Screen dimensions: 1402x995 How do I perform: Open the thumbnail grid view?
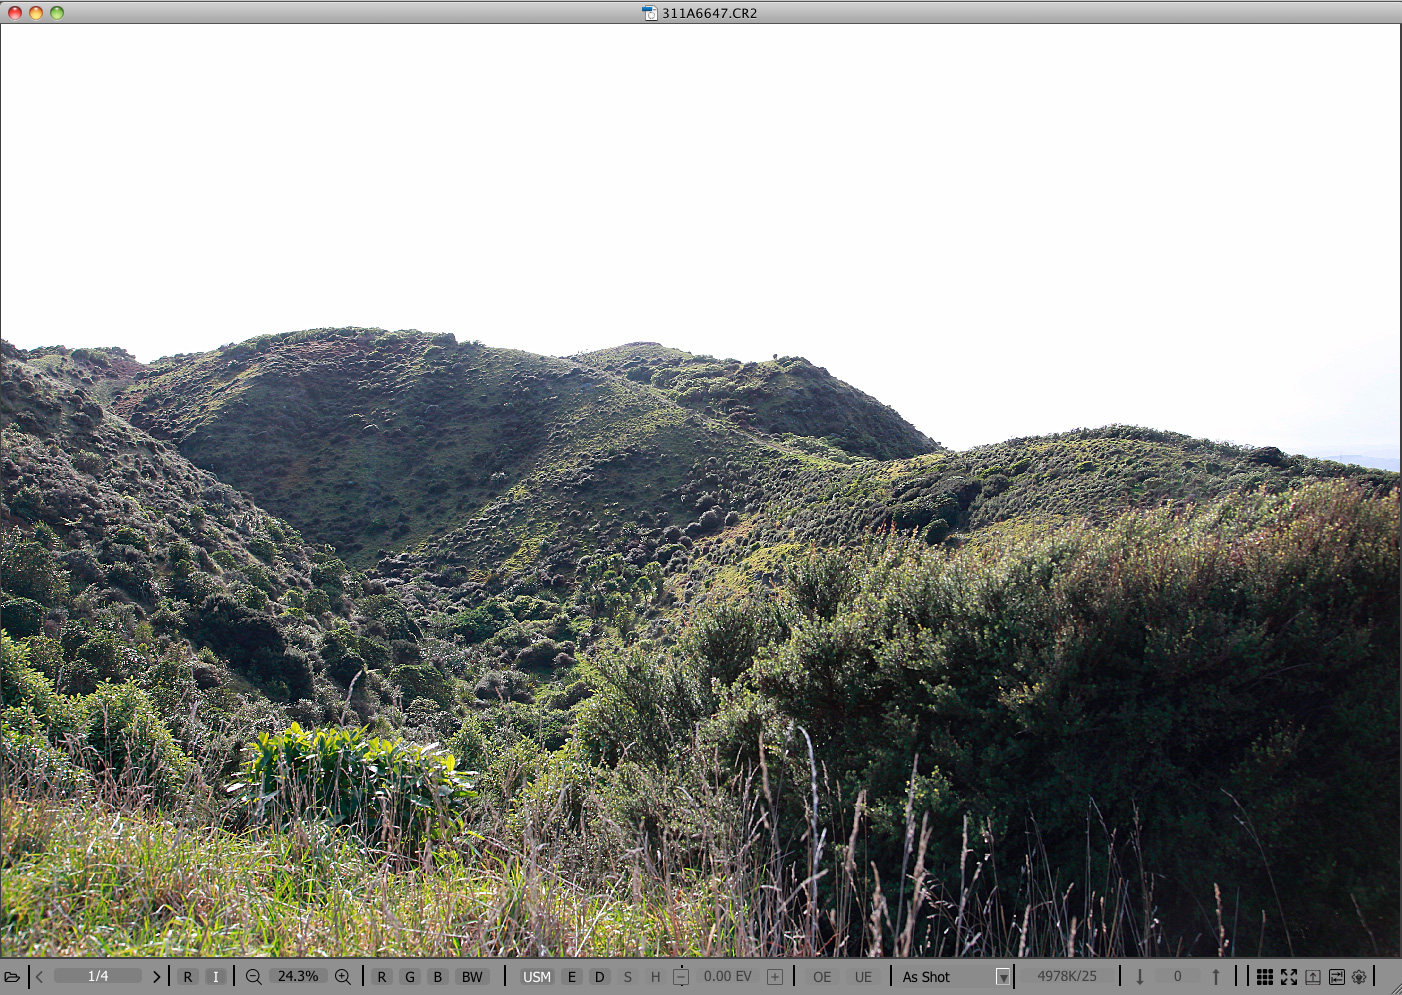click(1265, 977)
